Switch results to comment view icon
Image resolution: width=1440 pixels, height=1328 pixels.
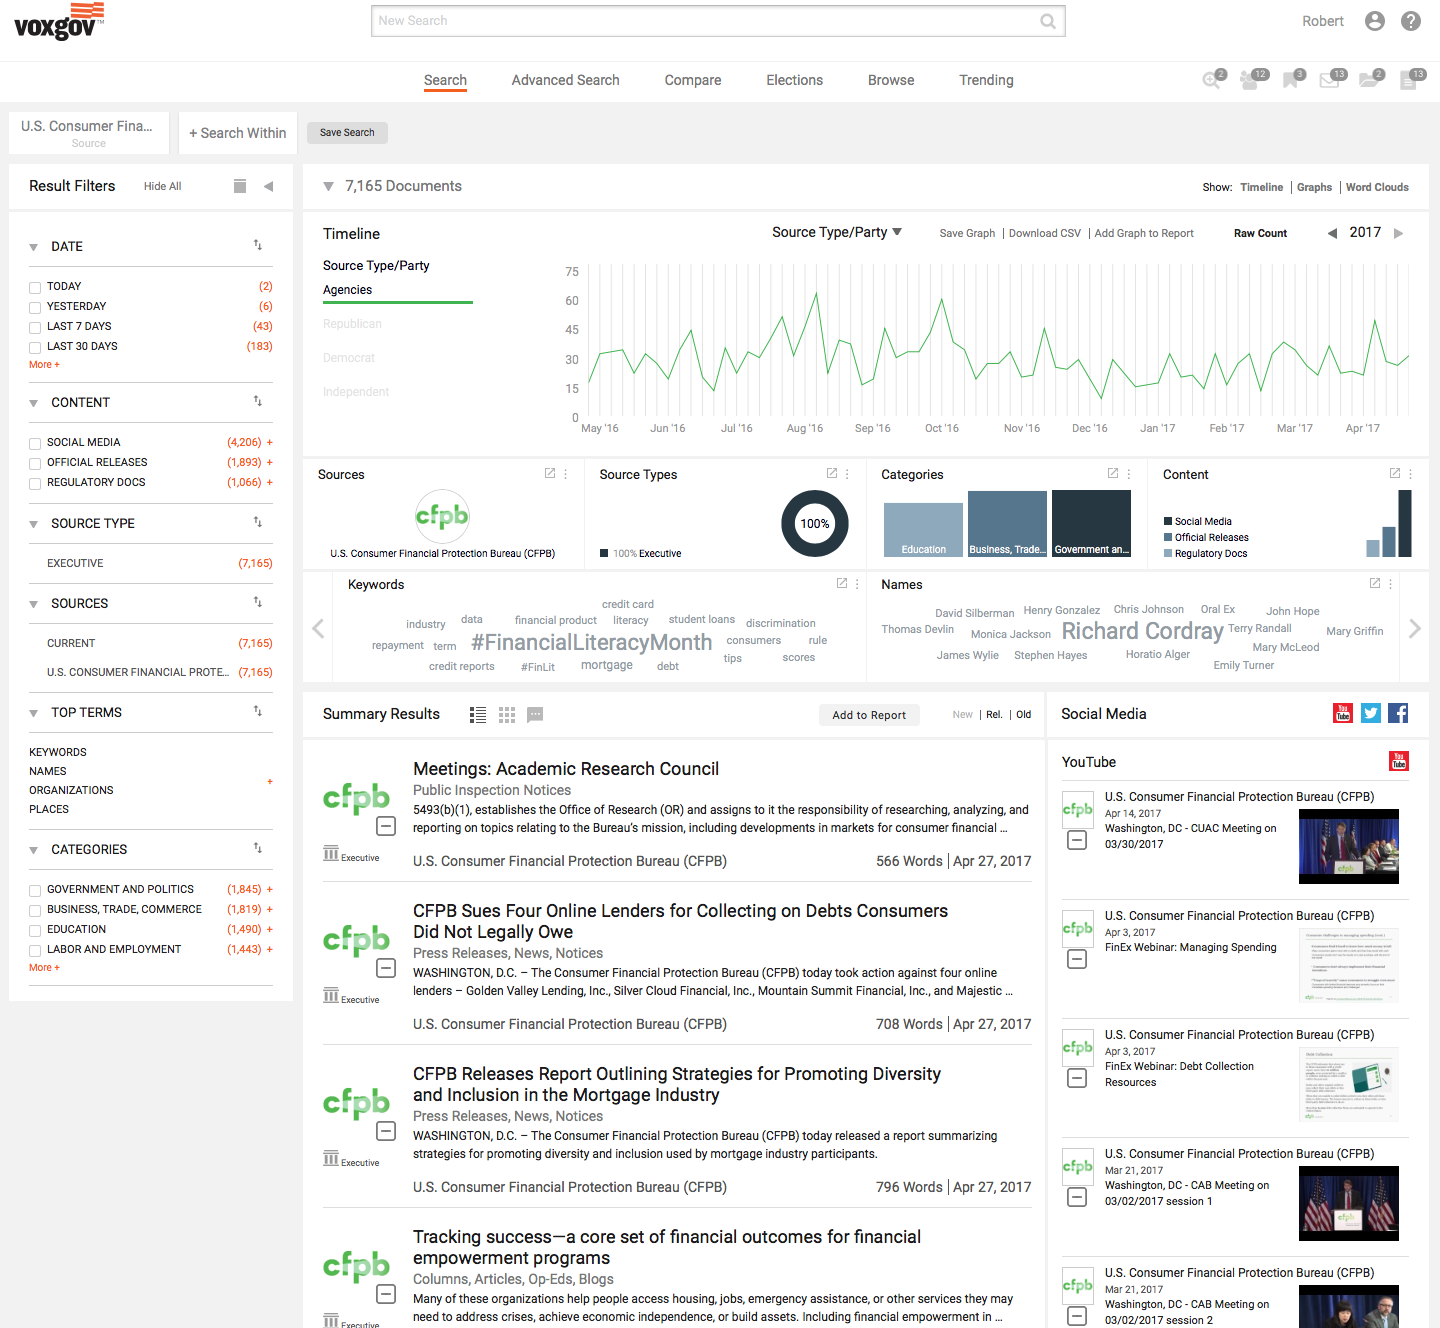(535, 715)
